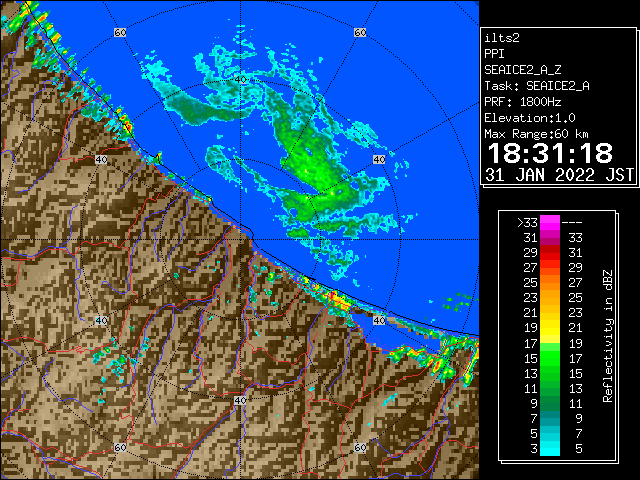Pick the magenta >33 dBZ swatch
640x480 pixels.
[x=550, y=222]
